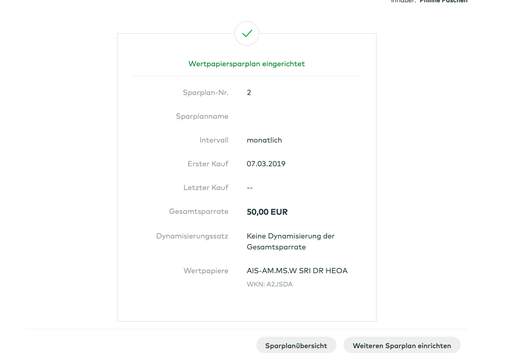This screenshot has width=515, height=360.
Task: Click the Erster Kauf label
Action: point(208,164)
